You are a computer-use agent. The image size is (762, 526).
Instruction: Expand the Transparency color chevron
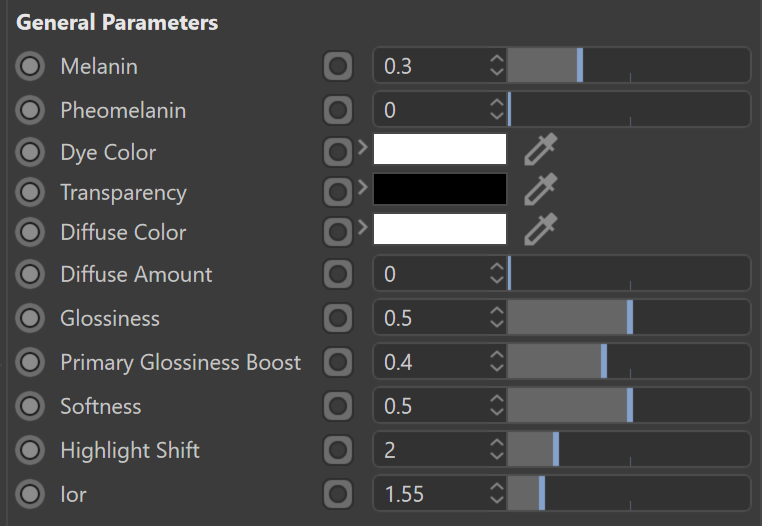point(363,187)
